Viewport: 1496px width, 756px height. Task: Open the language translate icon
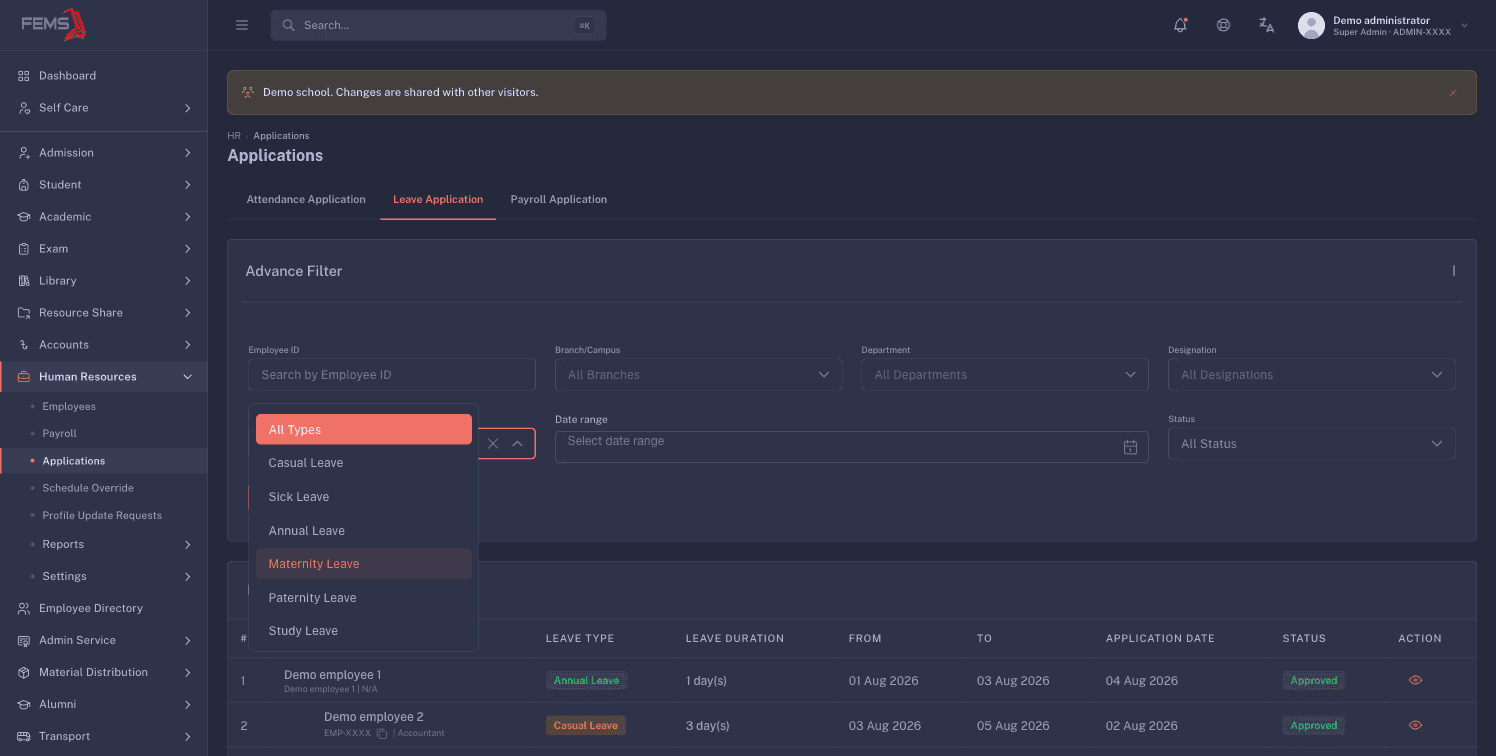[x=1266, y=25]
